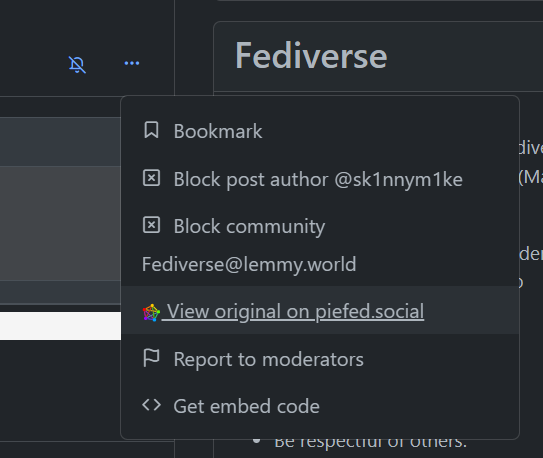Click the "Be respectful of others" rule text
543x458 pixels.
pos(371,442)
